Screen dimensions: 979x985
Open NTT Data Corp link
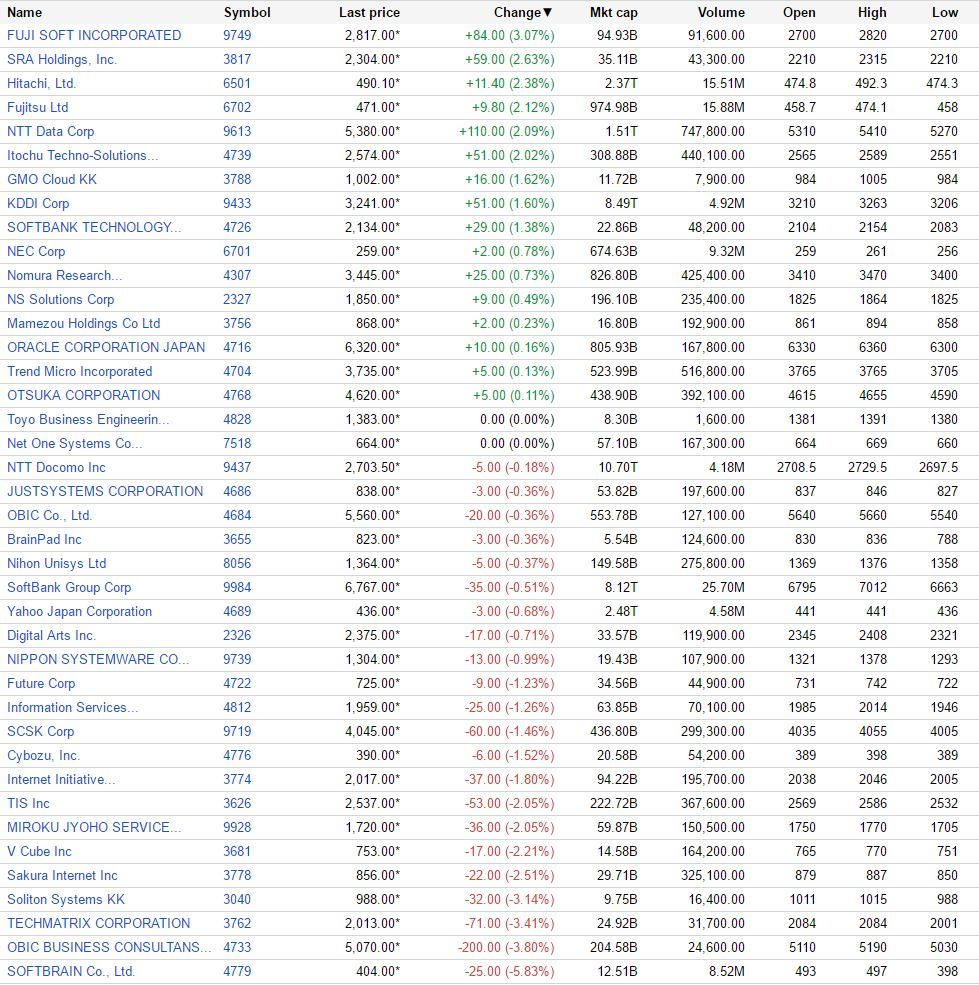[51, 131]
